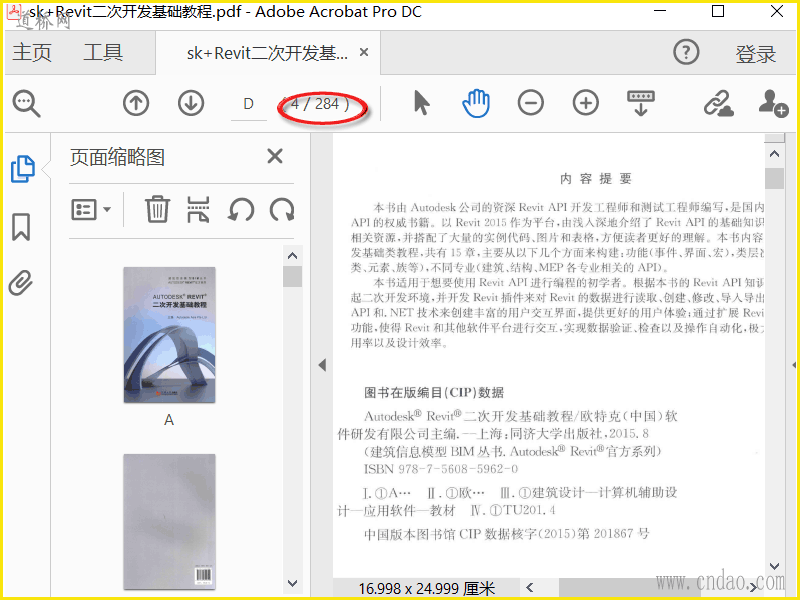Maximize the Acrobat window
Image resolution: width=800 pixels, height=600 pixels.
[x=718, y=11]
